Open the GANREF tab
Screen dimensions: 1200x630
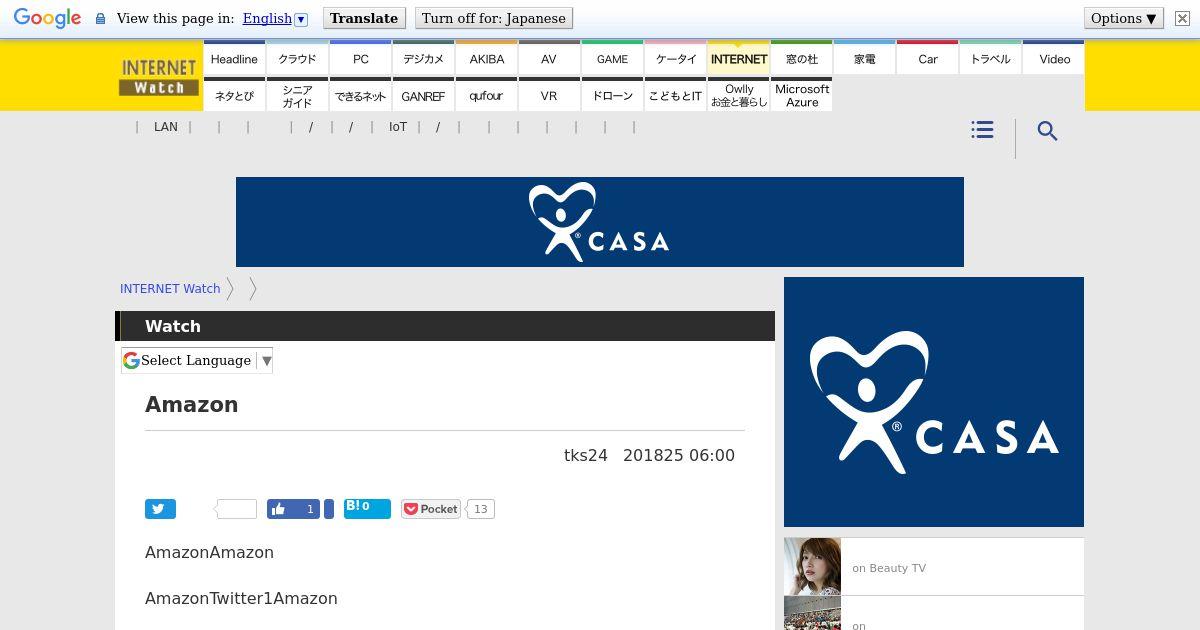(x=423, y=95)
